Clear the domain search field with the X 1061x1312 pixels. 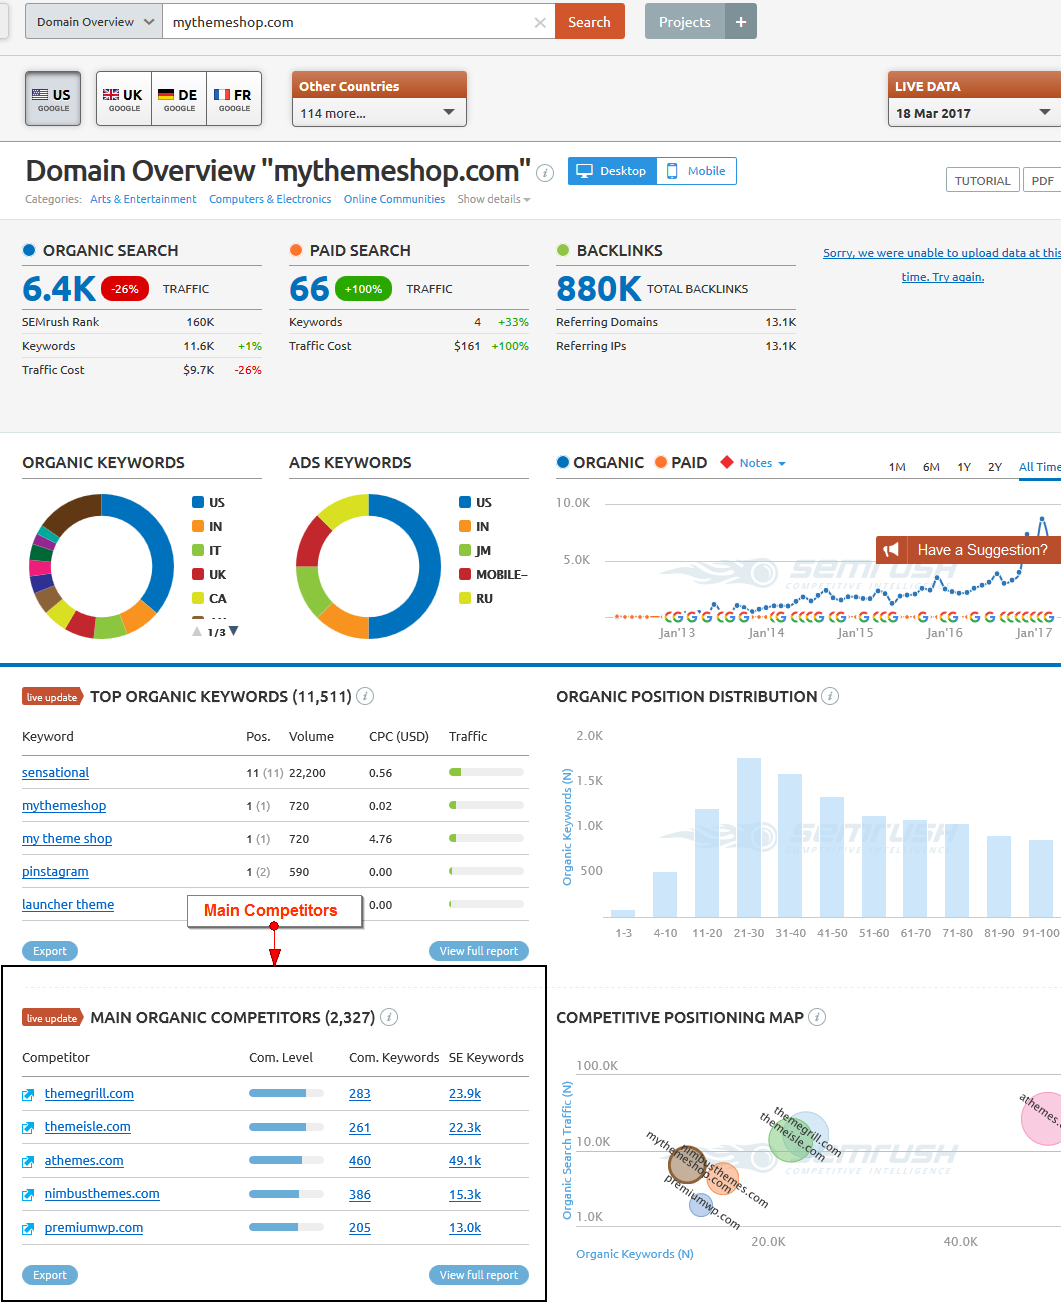pyautogui.click(x=540, y=22)
